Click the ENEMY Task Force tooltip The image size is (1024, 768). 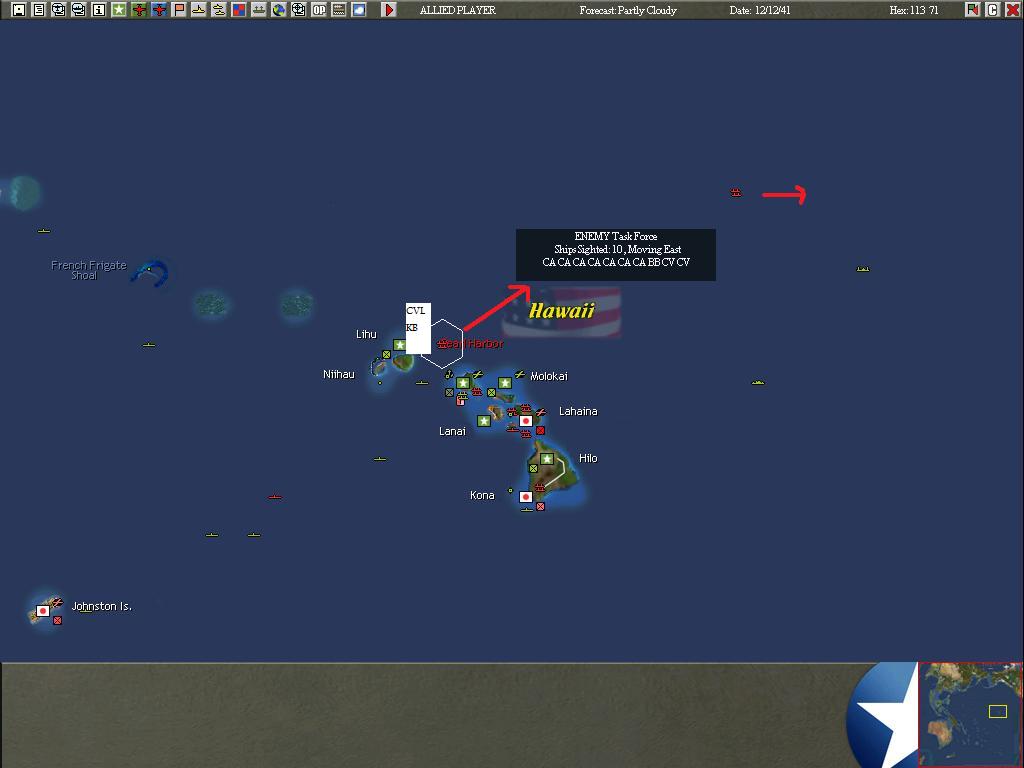616,255
